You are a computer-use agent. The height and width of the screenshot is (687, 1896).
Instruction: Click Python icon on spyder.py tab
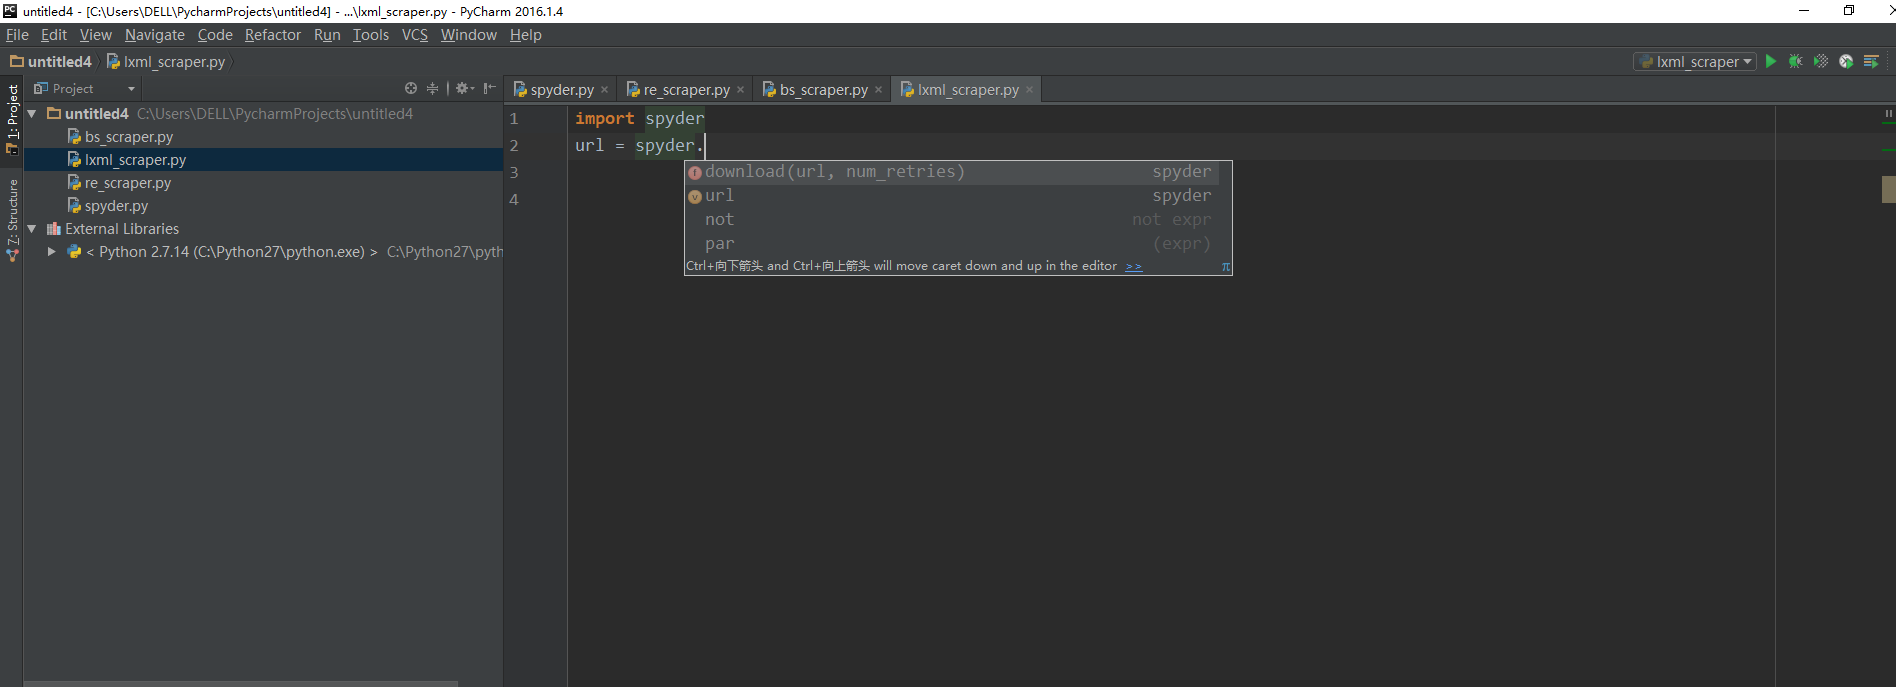coord(520,89)
